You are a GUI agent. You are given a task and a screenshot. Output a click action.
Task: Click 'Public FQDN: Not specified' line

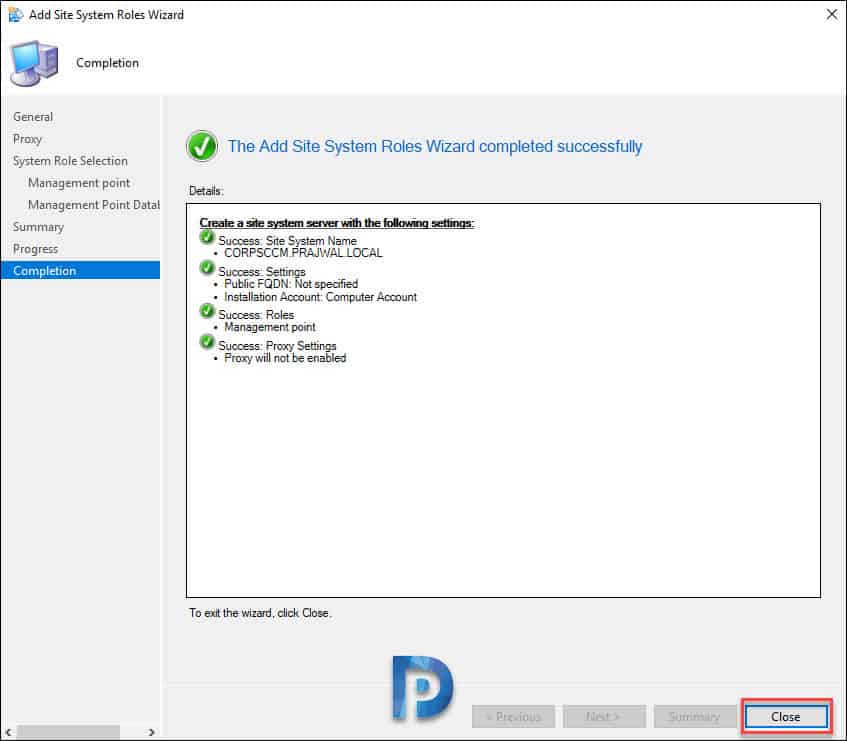[291, 284]
